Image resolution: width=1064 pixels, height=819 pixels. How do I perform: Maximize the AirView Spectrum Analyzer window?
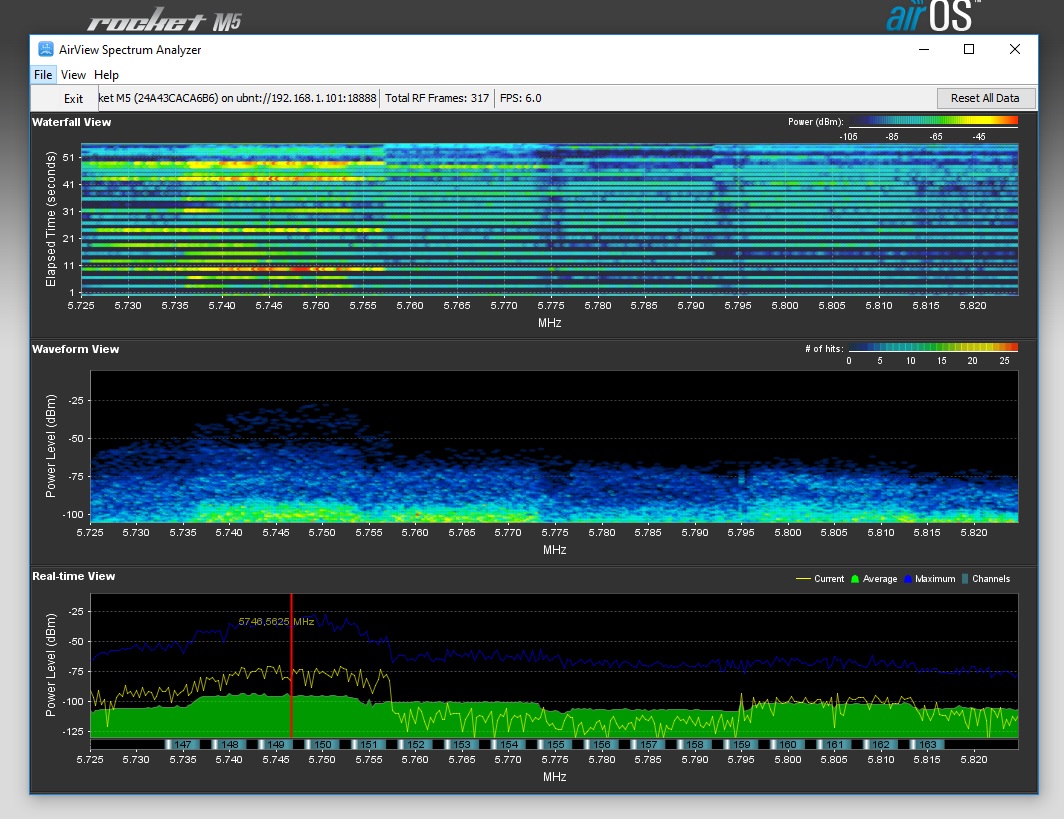coord(968,49)
